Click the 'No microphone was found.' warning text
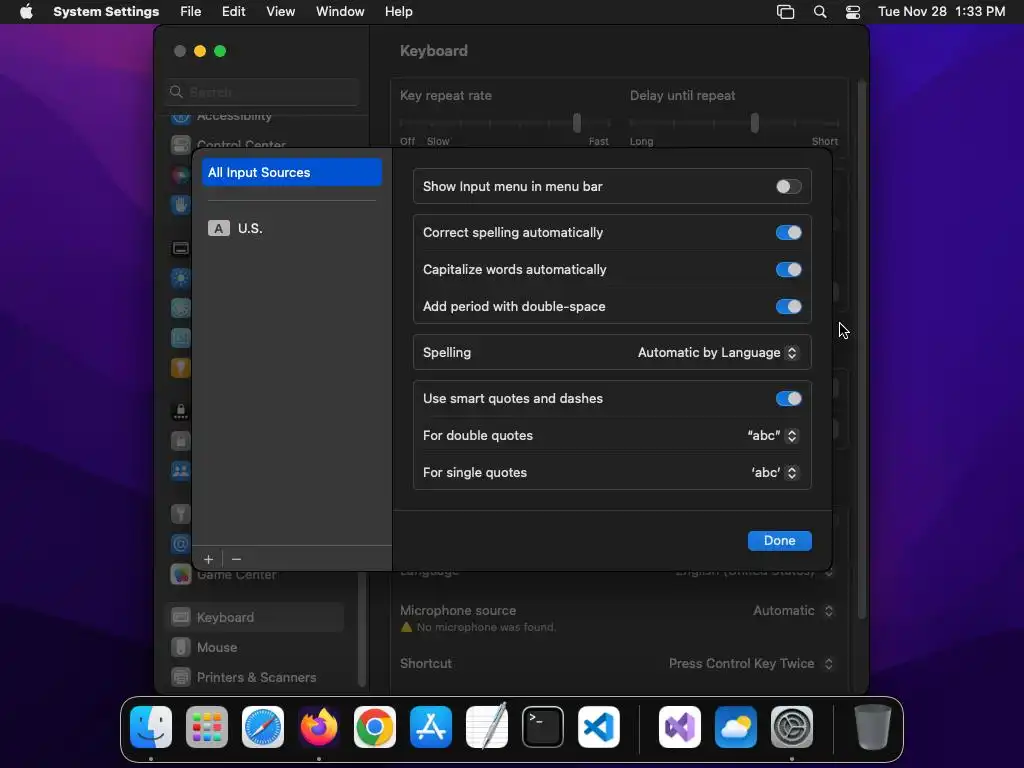This screenshot has width=1024, height=768. click(487, 627)
